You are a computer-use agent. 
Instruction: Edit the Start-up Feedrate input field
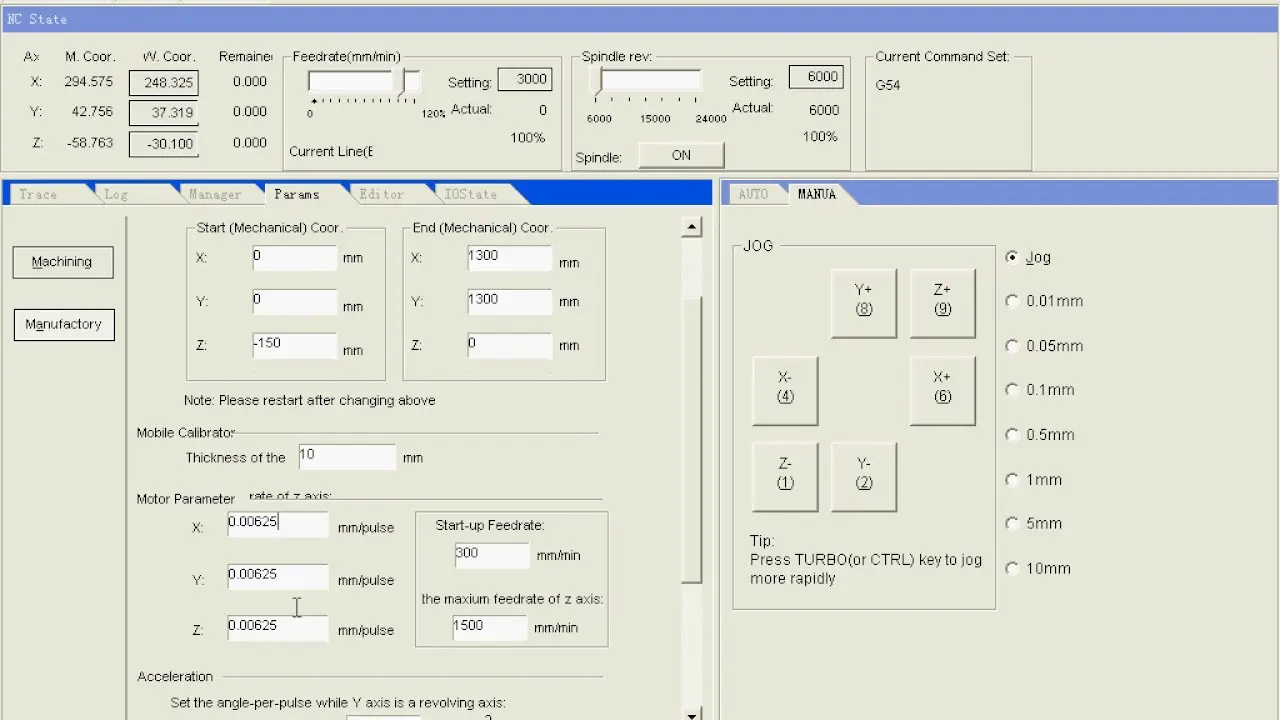pos(491,553)
